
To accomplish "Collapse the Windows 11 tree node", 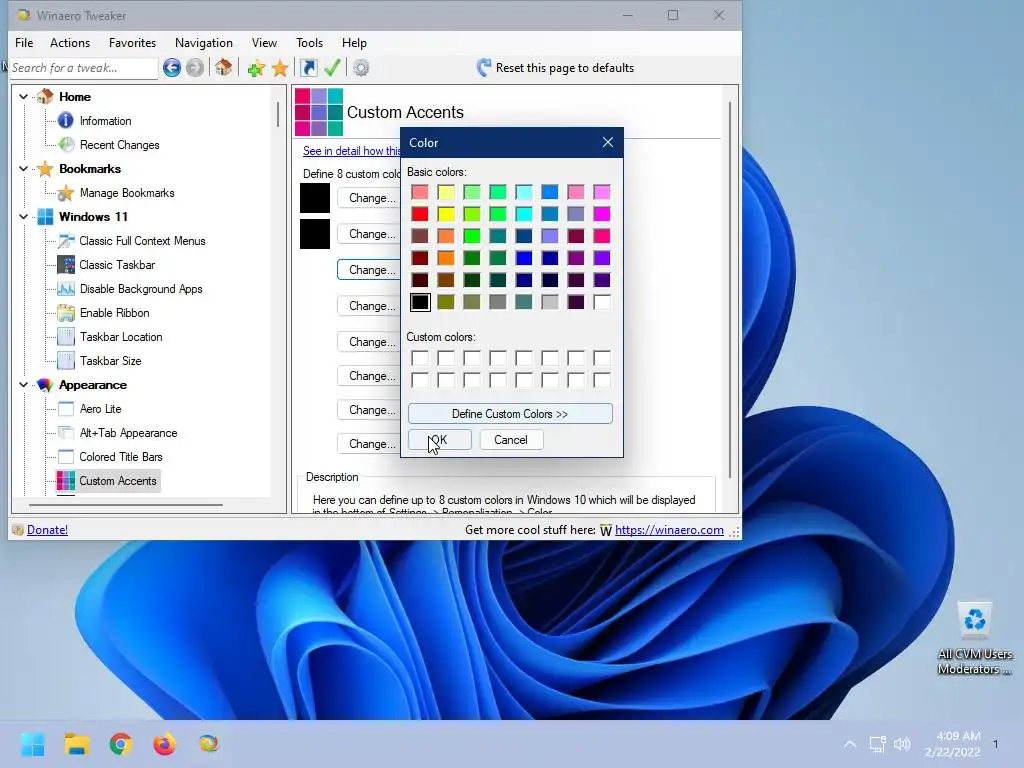I will point(24,216).
